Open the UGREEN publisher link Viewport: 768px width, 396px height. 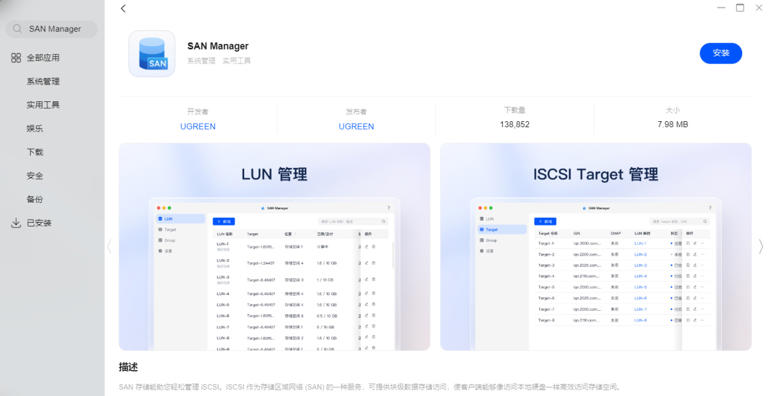tap(356, 126)
